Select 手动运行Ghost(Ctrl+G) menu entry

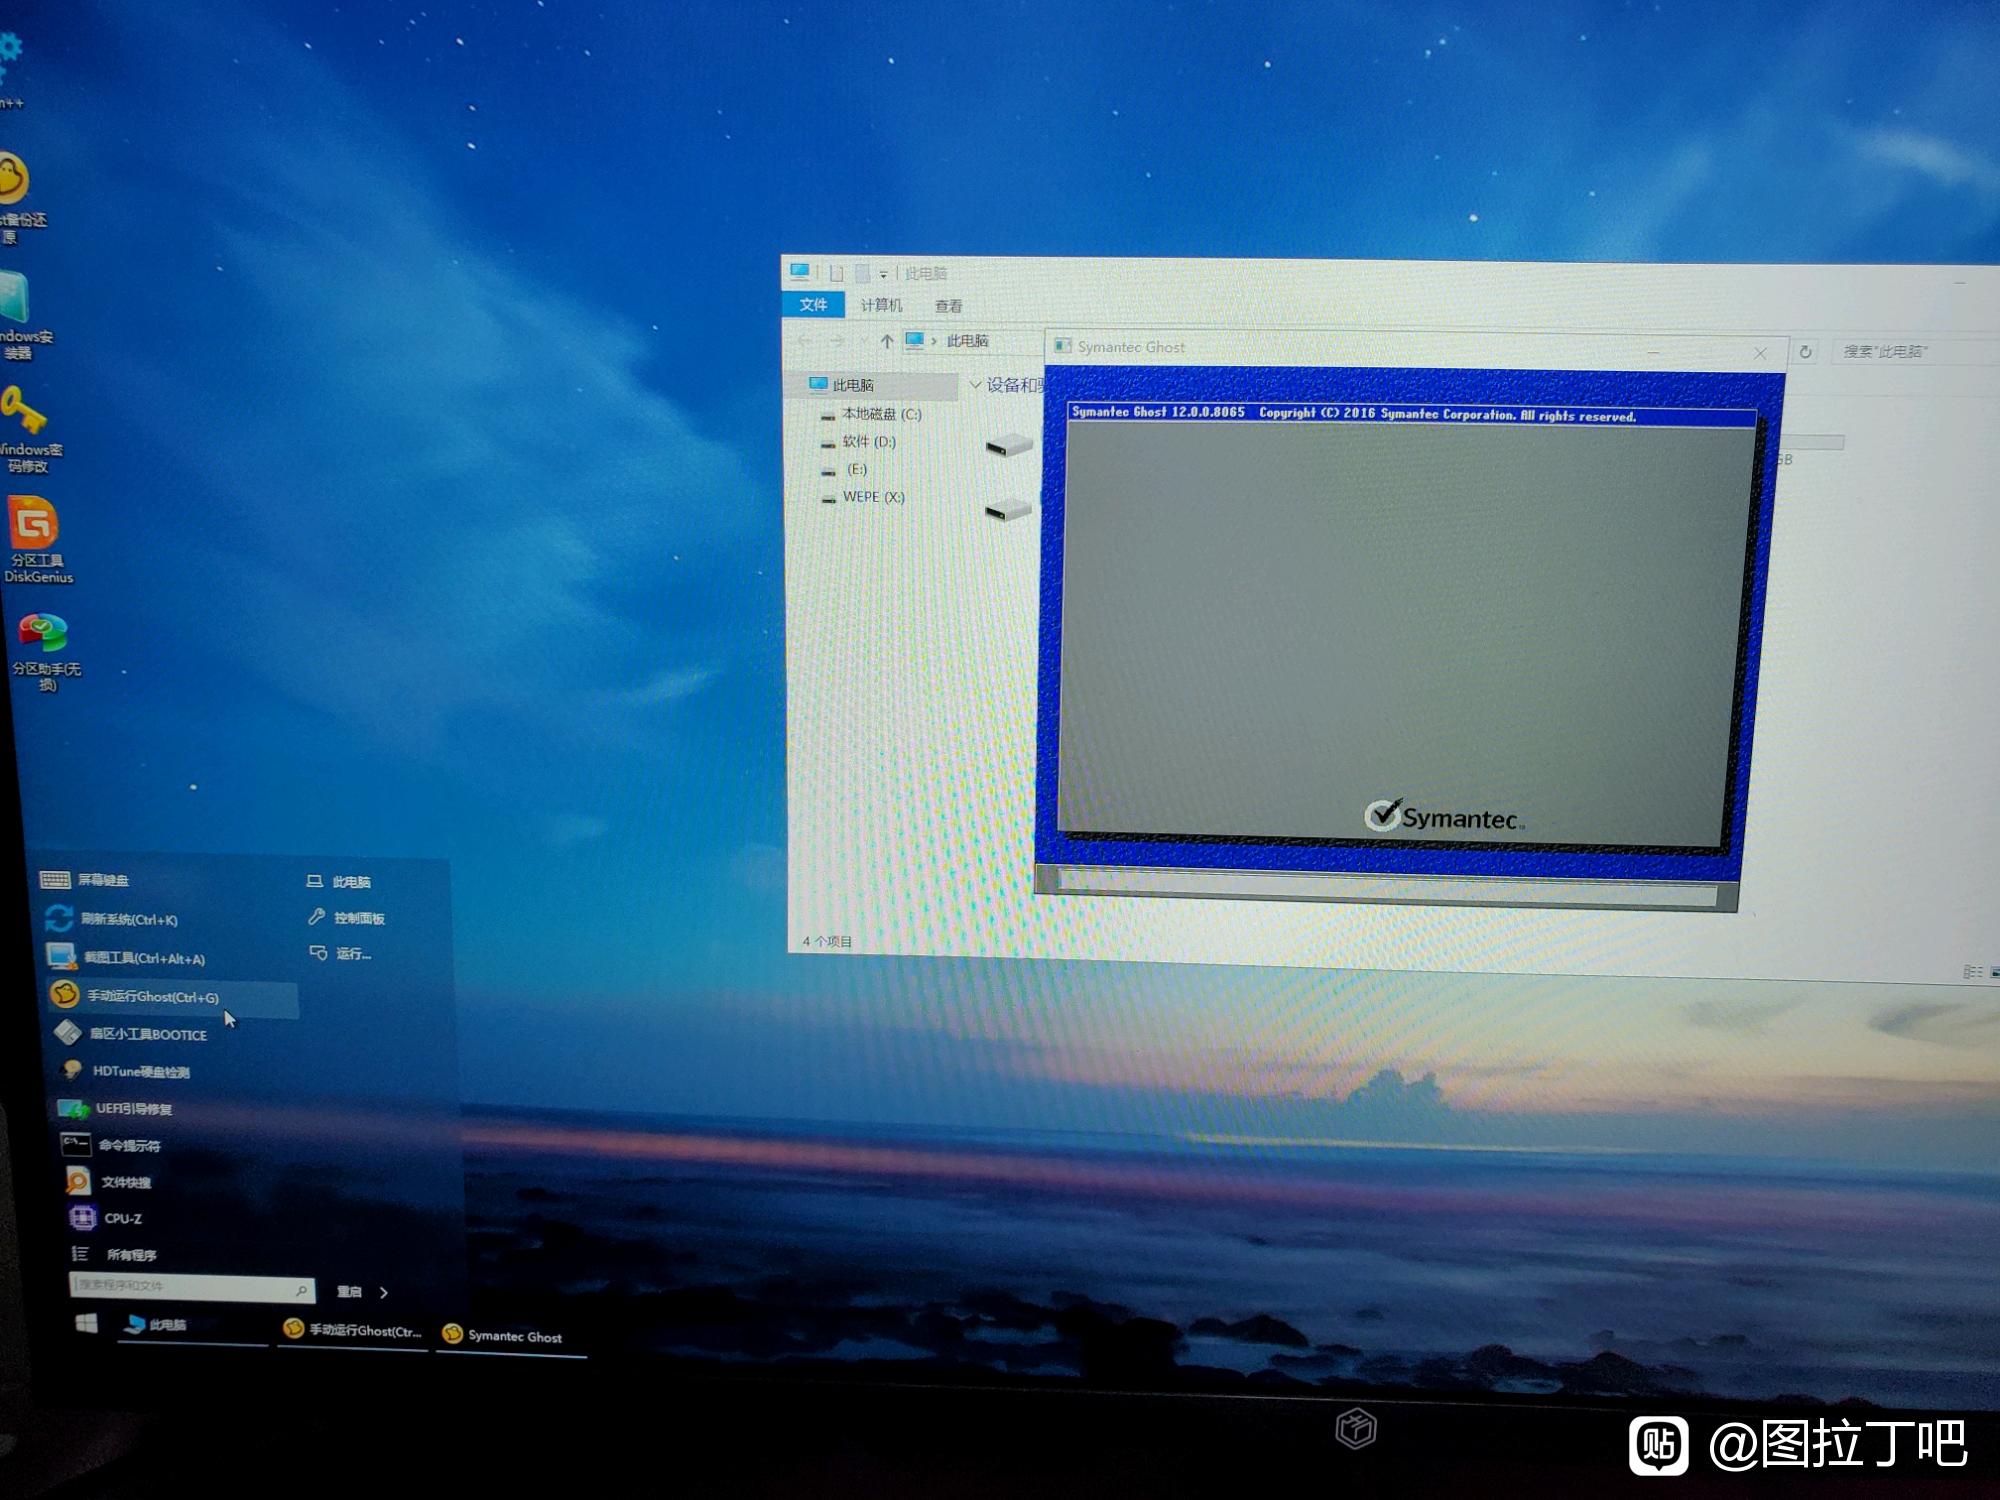tap(172, 996)
